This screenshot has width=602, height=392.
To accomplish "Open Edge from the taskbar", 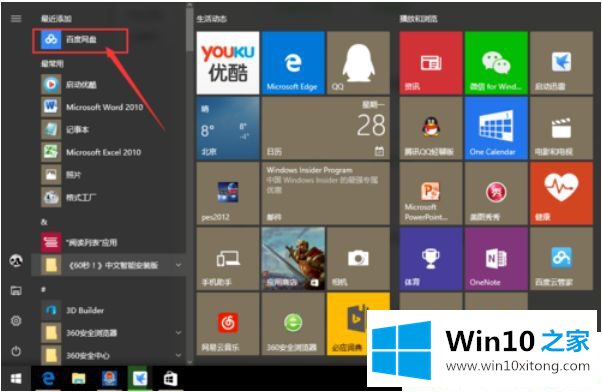I will 48,379.
